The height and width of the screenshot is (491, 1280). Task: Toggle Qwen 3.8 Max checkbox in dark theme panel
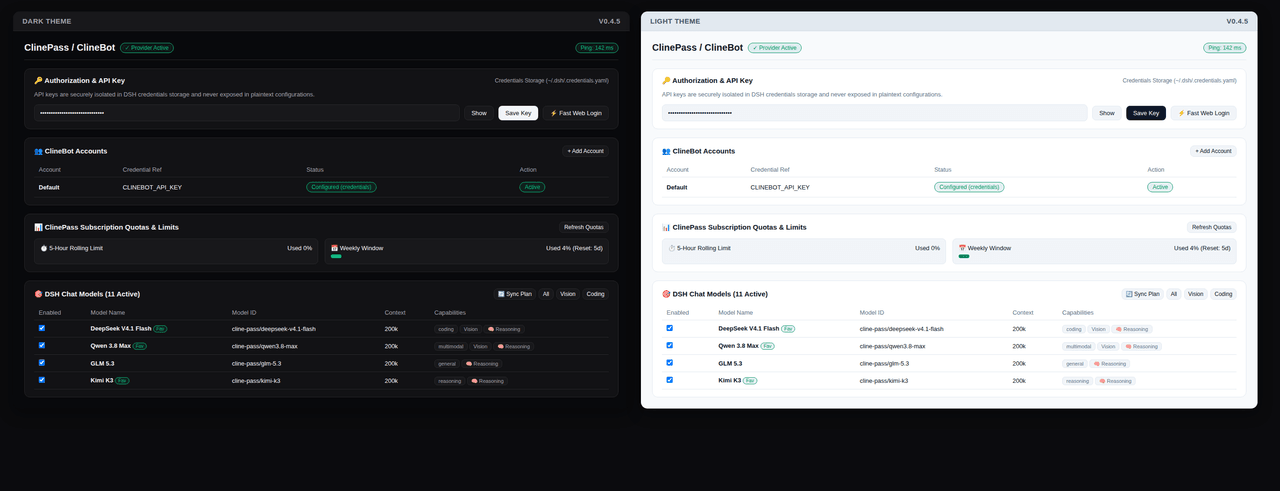point(42,345)
